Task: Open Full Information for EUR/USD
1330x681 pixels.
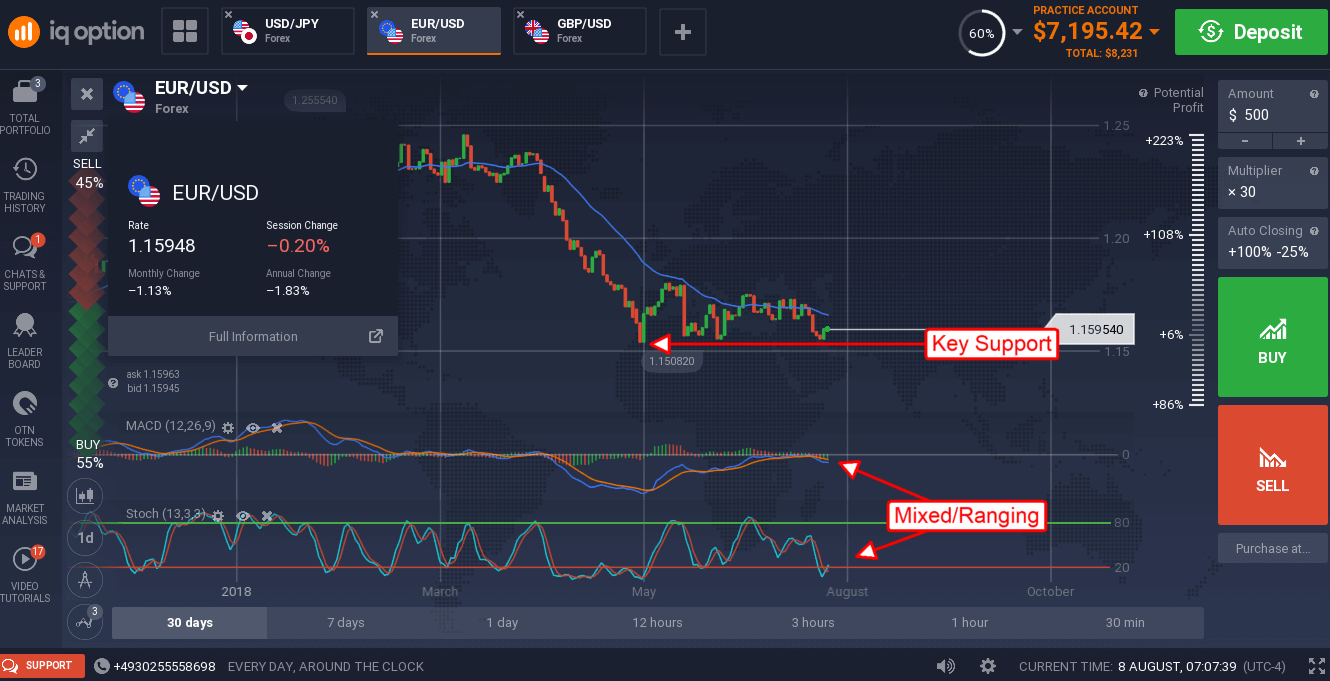Action: pyautogui.click(x=253, y=336)
